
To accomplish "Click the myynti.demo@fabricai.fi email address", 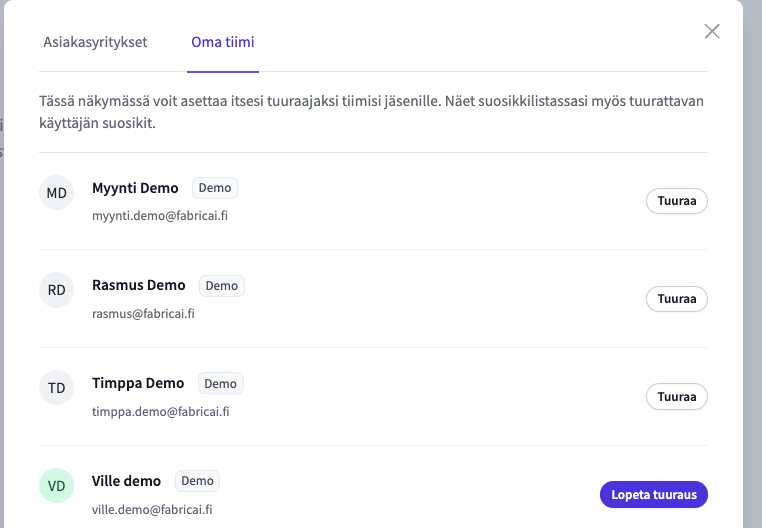I will coord(160,216).
